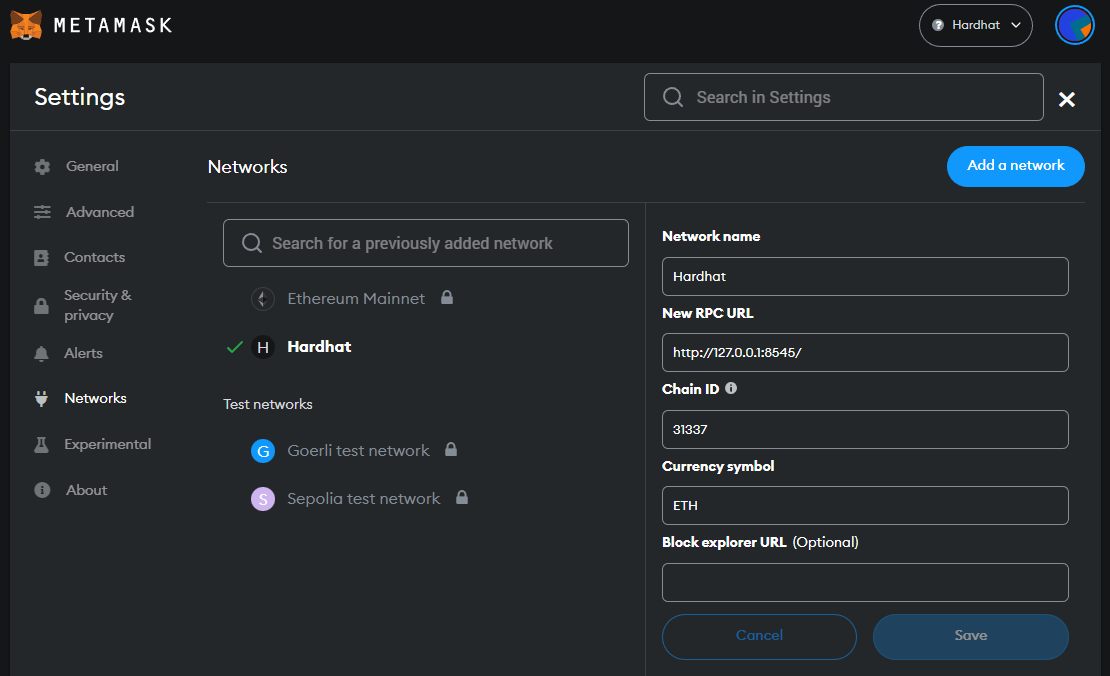Screen dimensions: 1110x676
Task: Click the Networks plug icon
Action: (x=42, y=399)
